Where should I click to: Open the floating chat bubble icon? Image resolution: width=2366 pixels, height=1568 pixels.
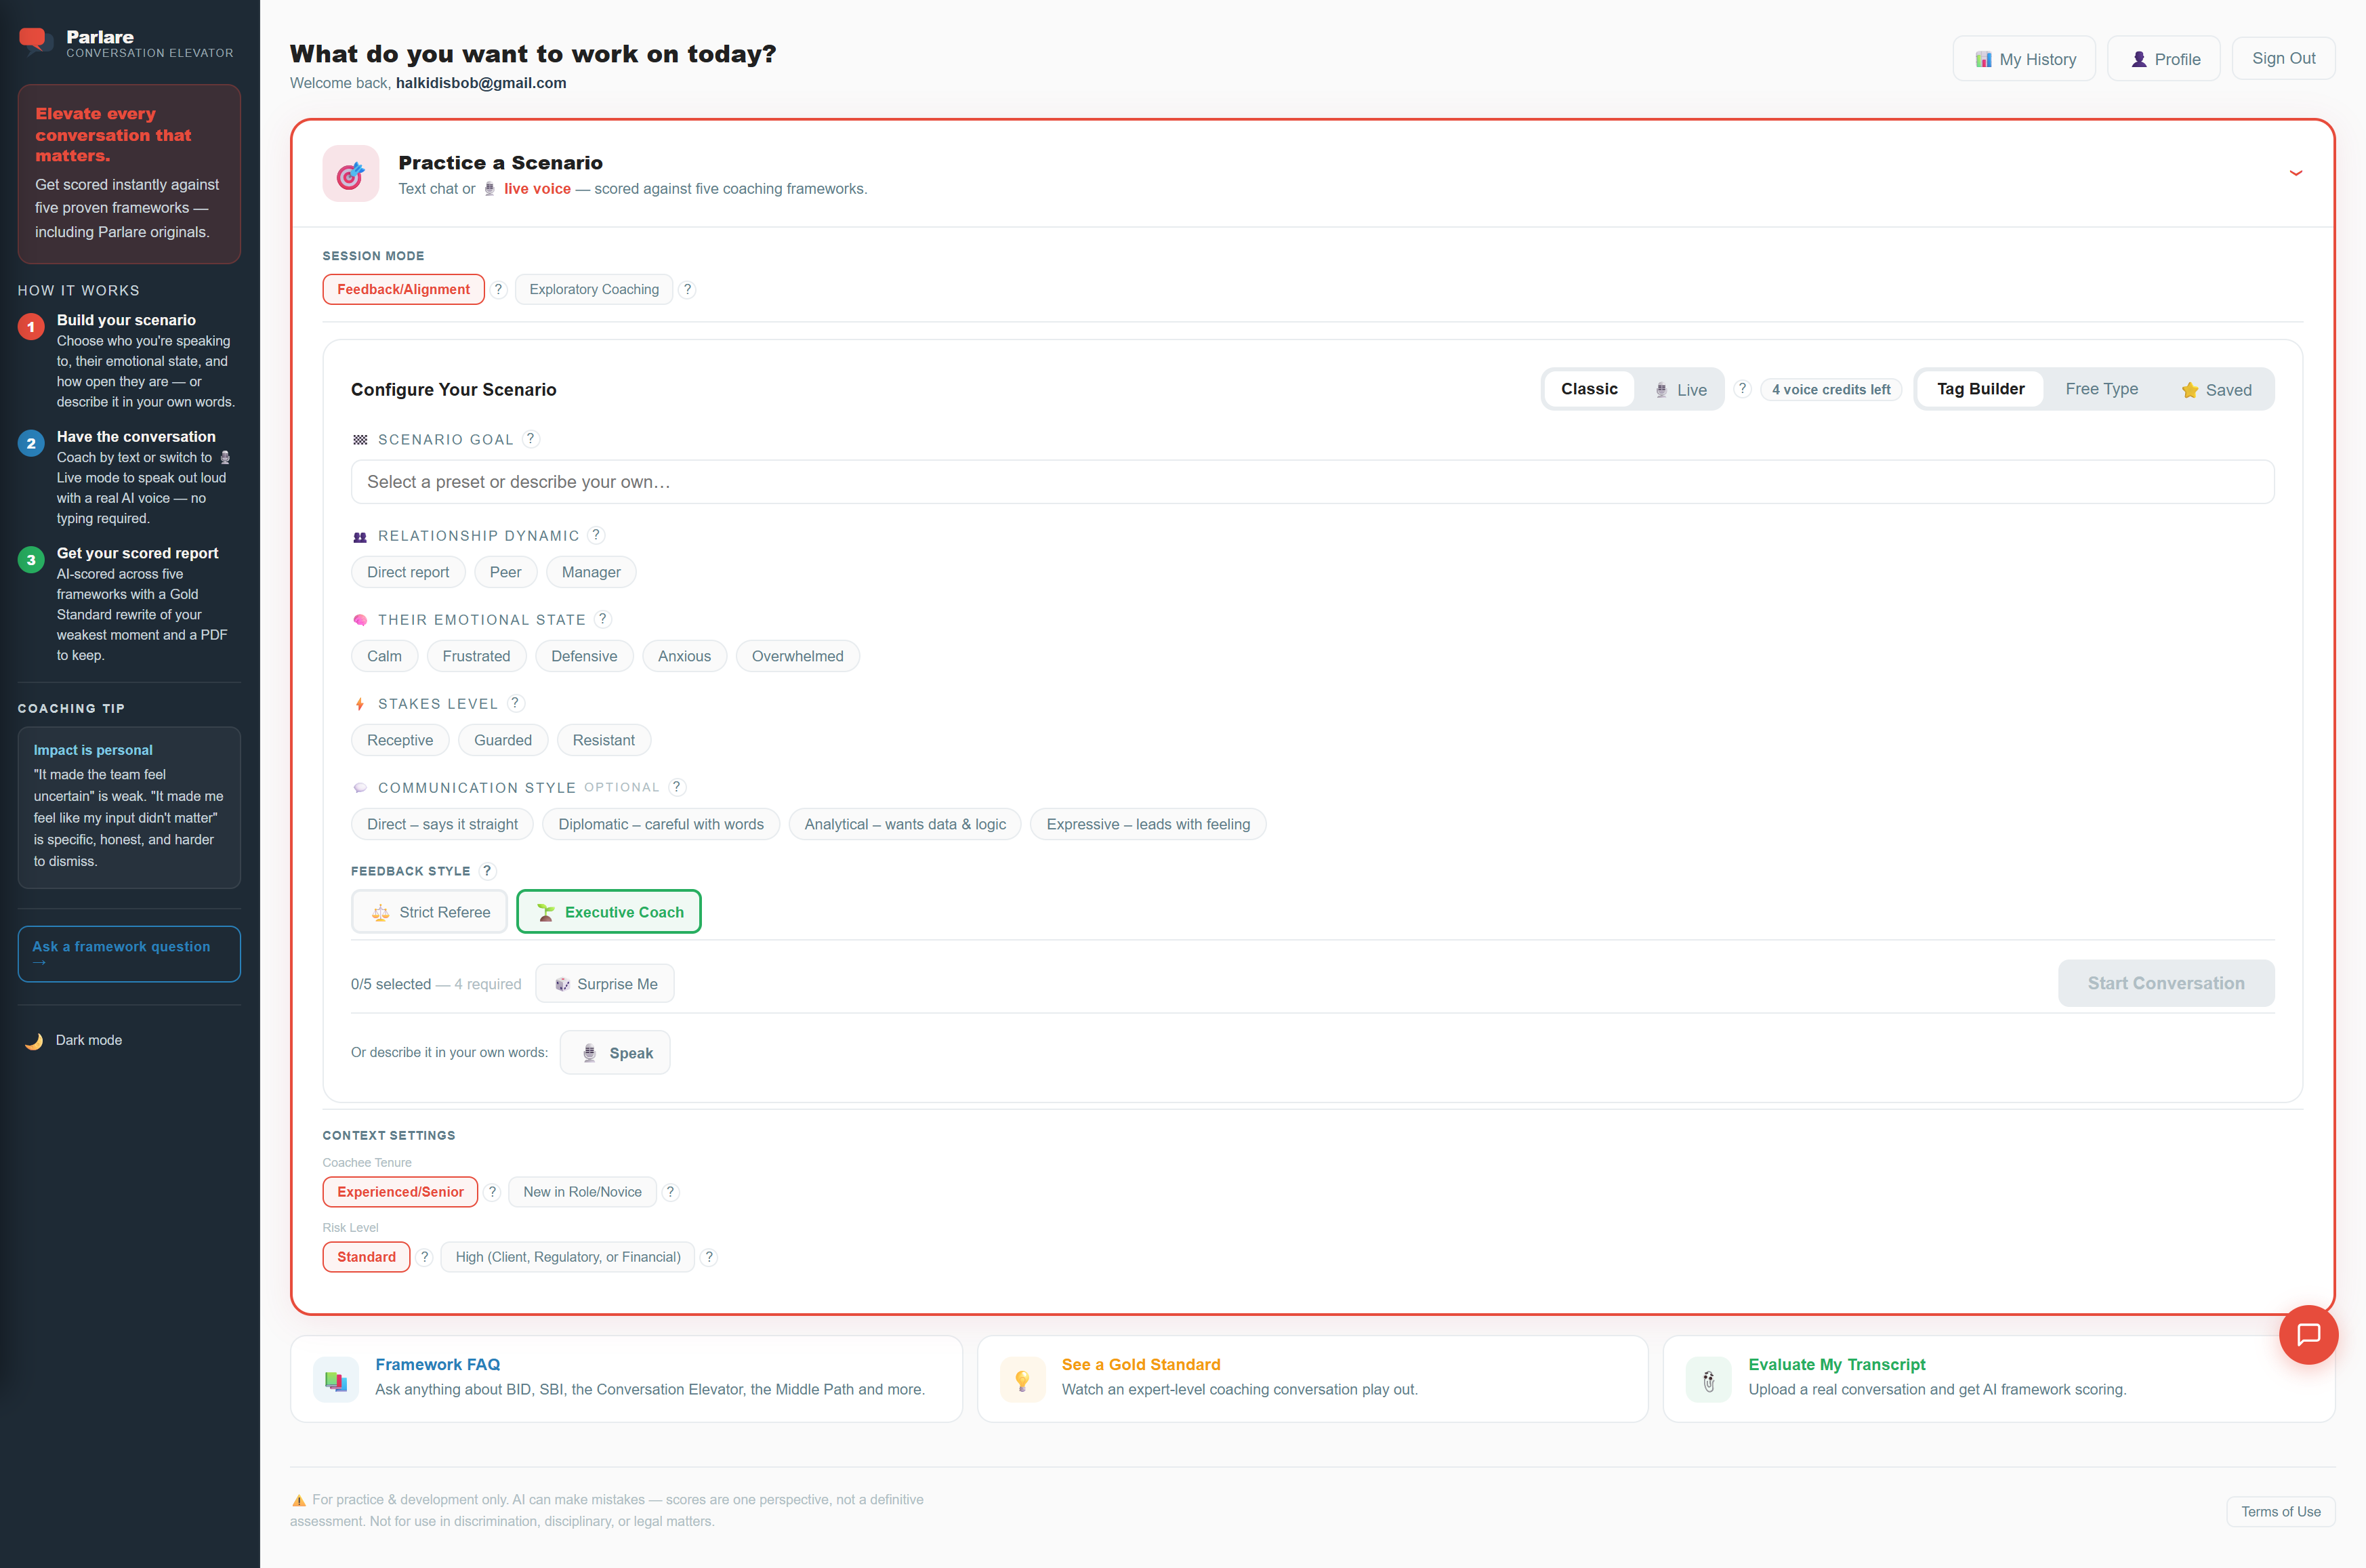coord(2308,1334)
